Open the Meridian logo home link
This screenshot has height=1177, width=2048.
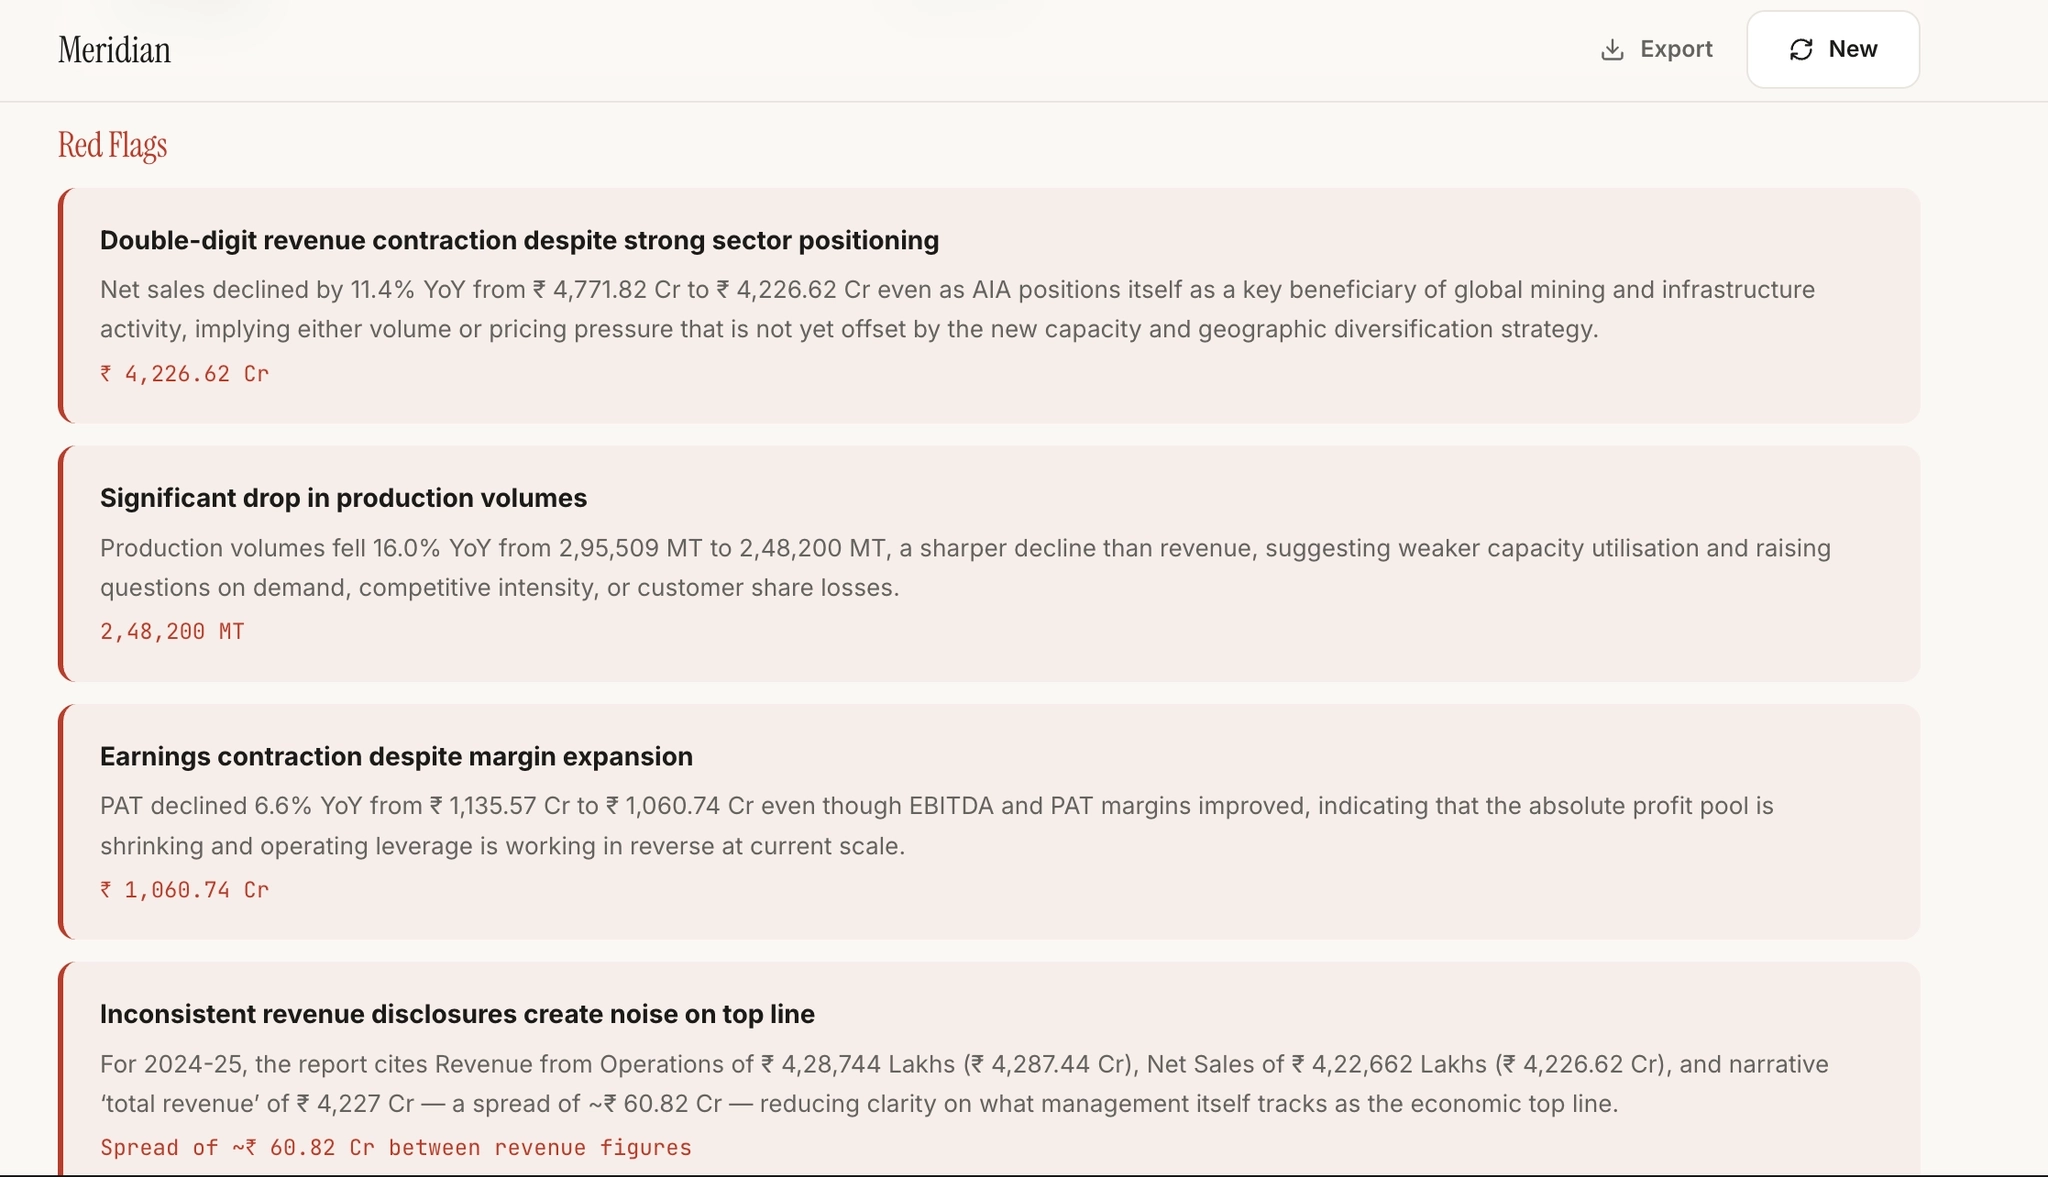[x=114, y=50]
